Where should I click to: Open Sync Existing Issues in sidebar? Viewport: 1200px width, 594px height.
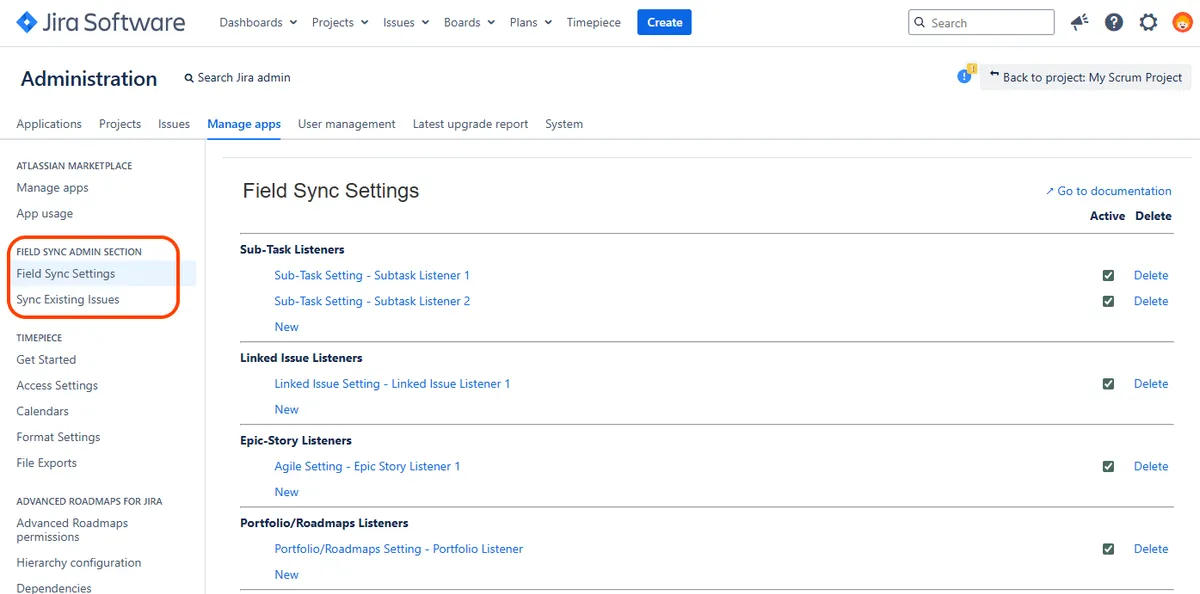(68, 300)
